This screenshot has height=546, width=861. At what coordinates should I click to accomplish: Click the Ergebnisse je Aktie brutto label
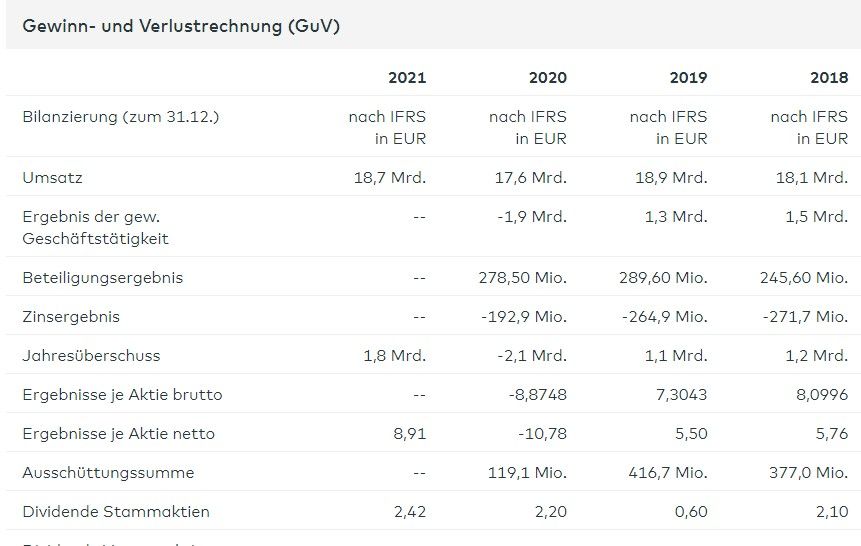click(x=122, y=395)
